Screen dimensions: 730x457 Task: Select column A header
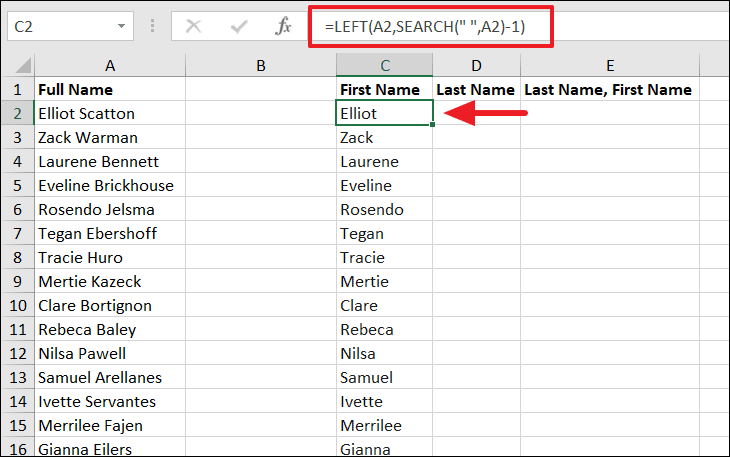pyautogui.click(x=110, y=66)
